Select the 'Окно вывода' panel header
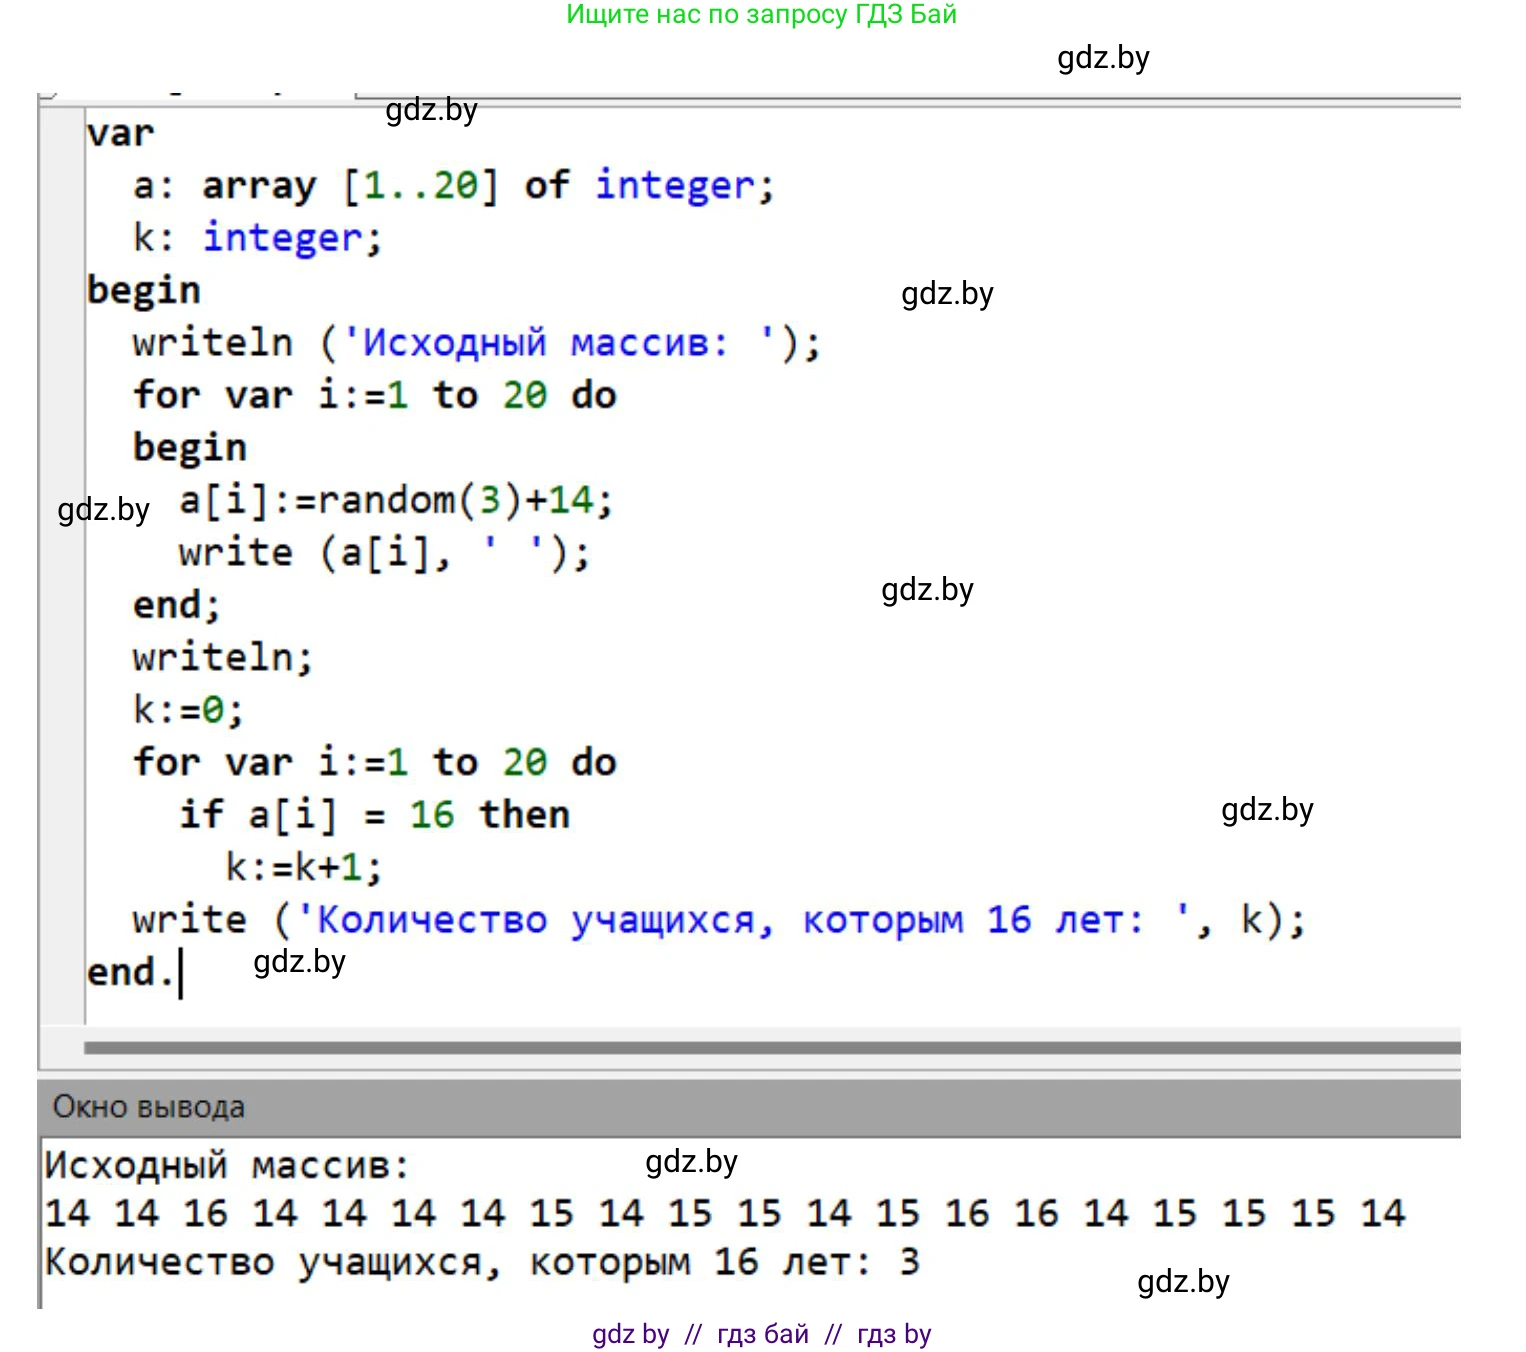The image size is (1526, 1352). point(149,1107)
